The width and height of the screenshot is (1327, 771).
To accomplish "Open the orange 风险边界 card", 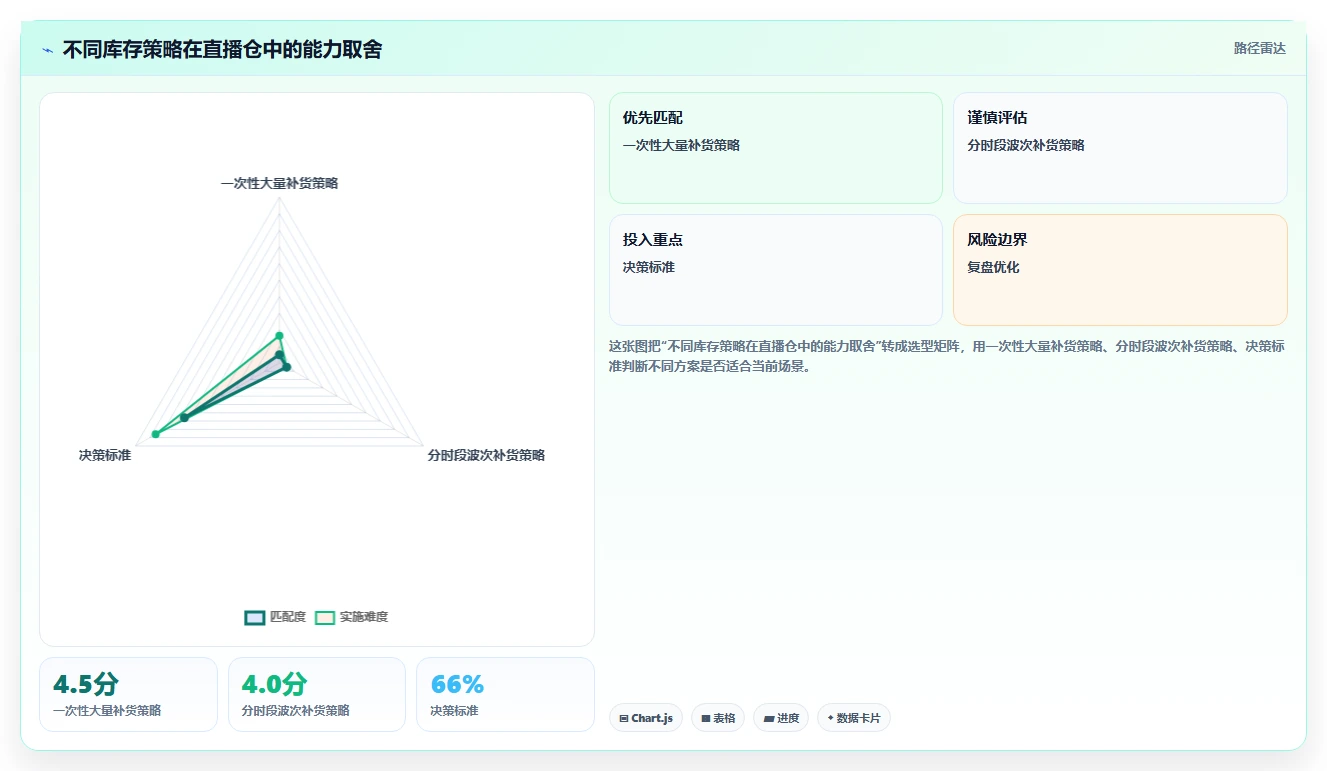I will click(x=1120, y=270).
